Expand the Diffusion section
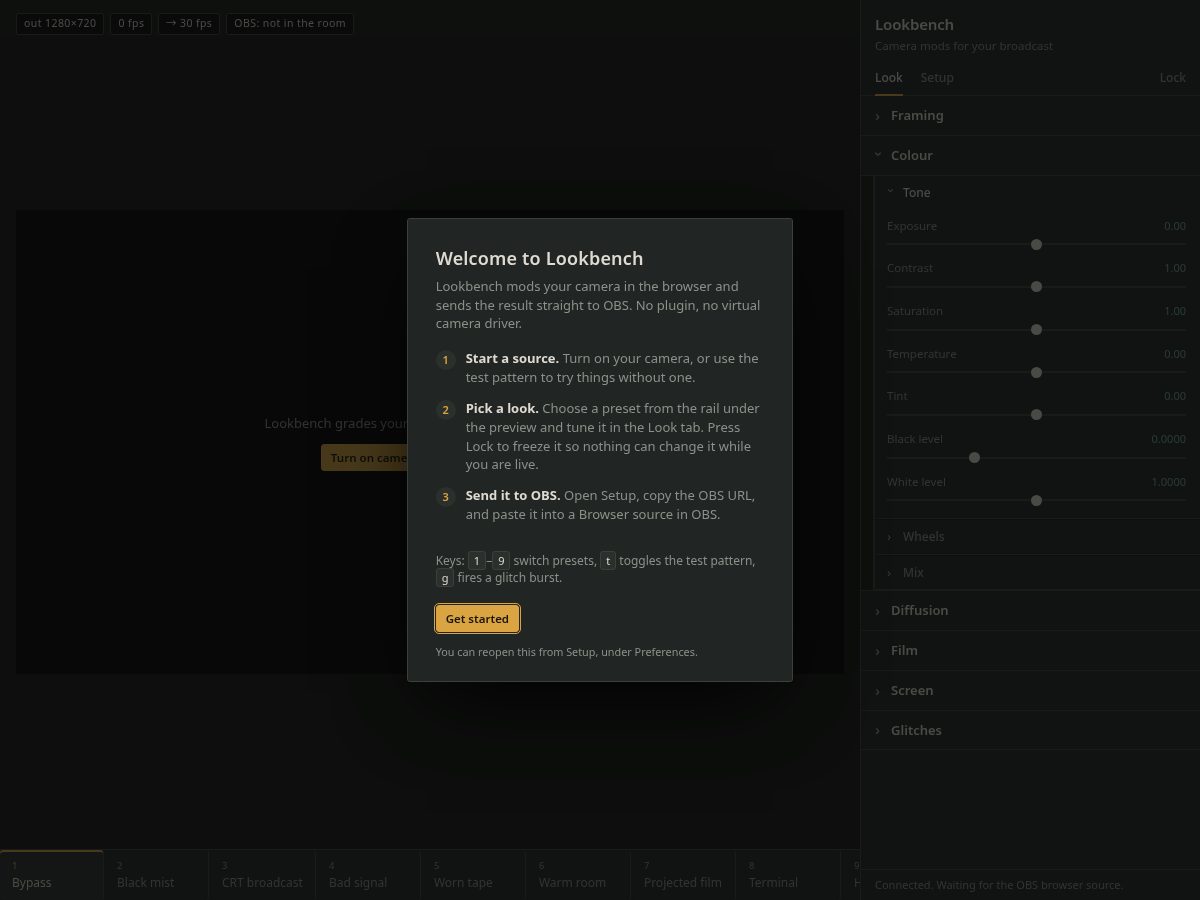 click(x=1030, y=611)
